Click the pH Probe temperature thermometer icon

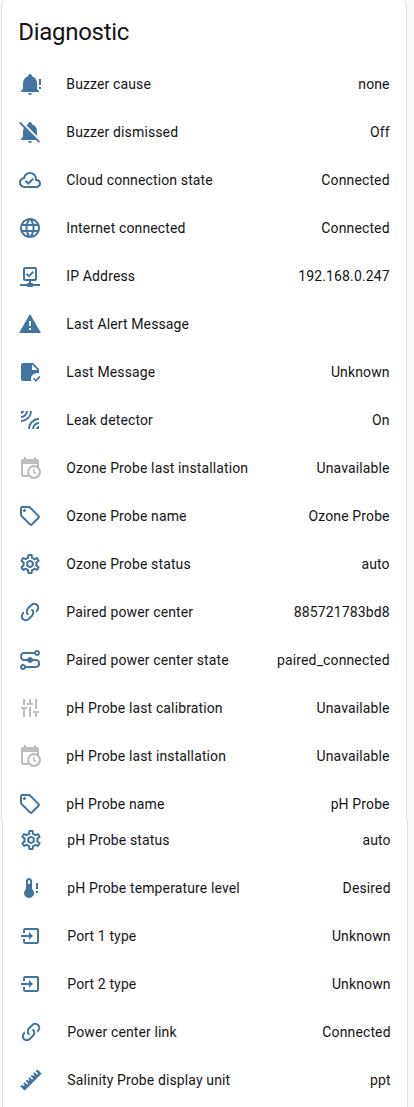(30, 887)
